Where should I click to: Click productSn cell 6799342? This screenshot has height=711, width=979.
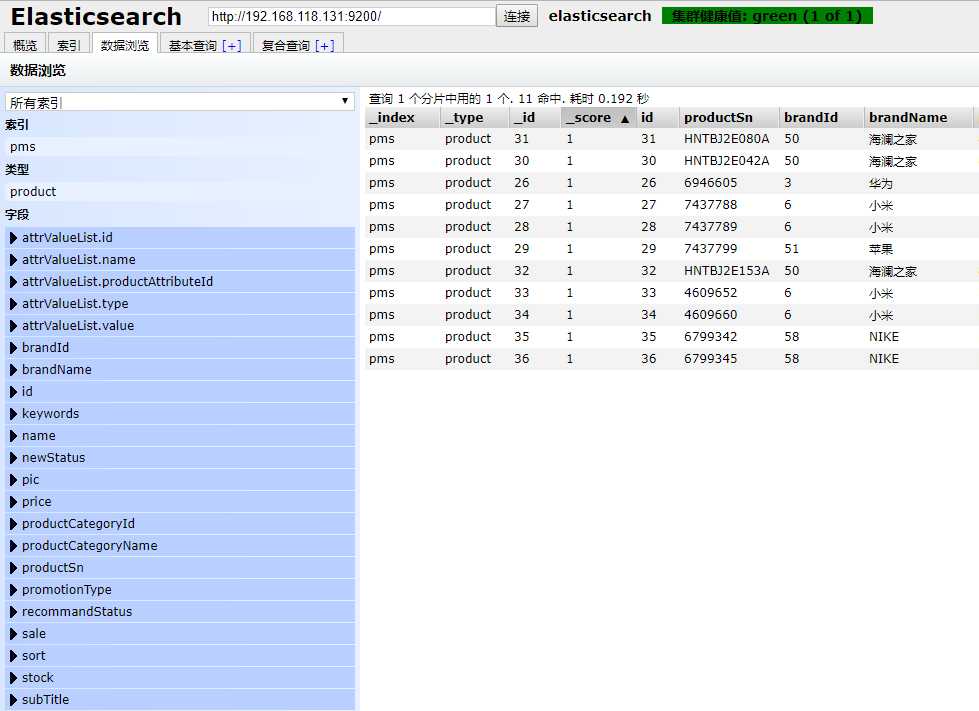point(711,336)
